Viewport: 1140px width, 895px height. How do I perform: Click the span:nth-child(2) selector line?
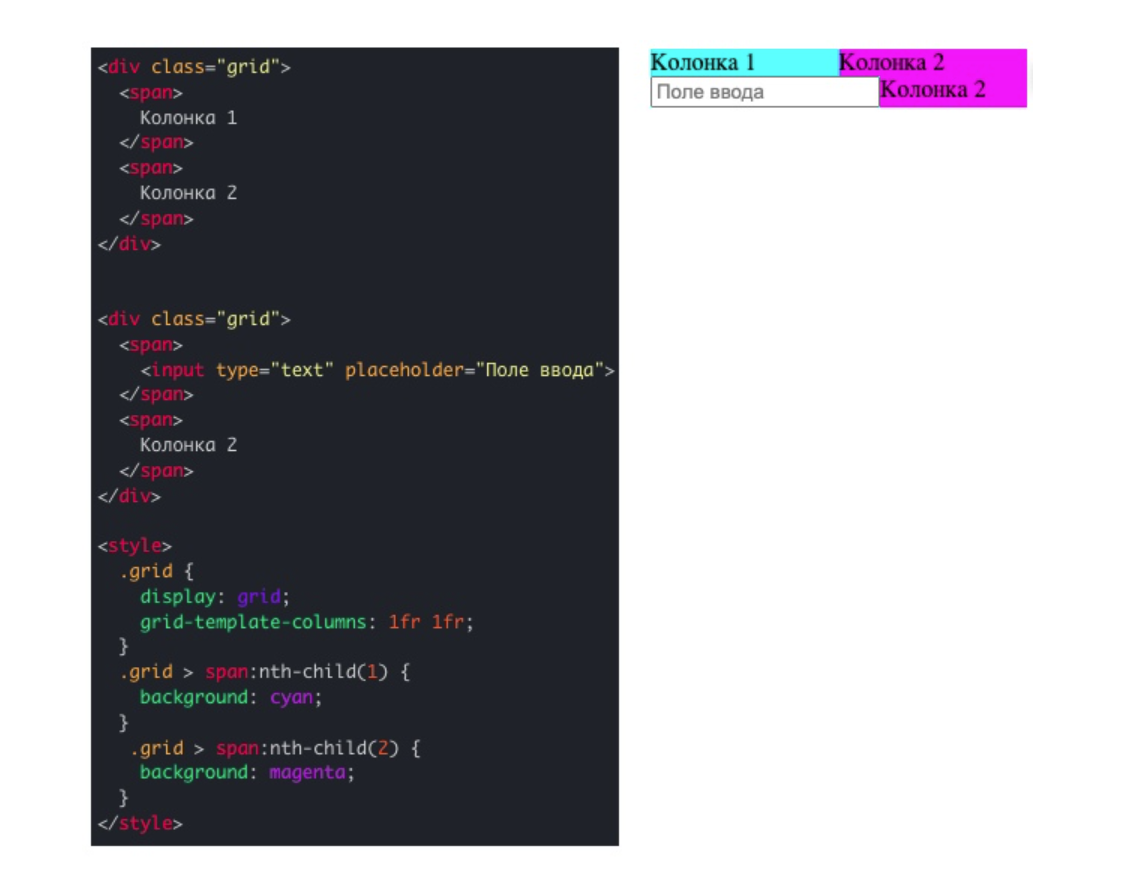coord(276,747)
